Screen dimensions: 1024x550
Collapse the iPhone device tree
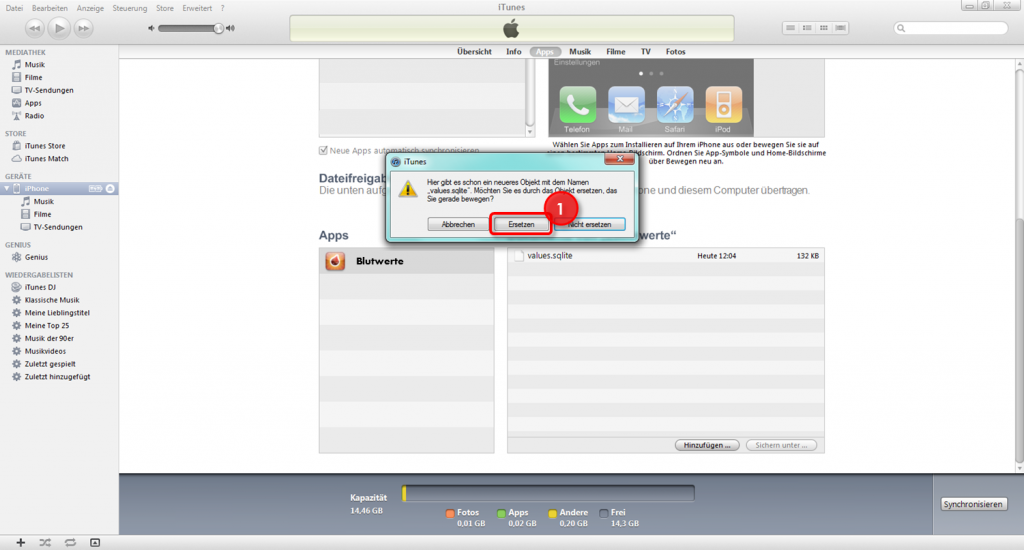(x=7, y=189)
